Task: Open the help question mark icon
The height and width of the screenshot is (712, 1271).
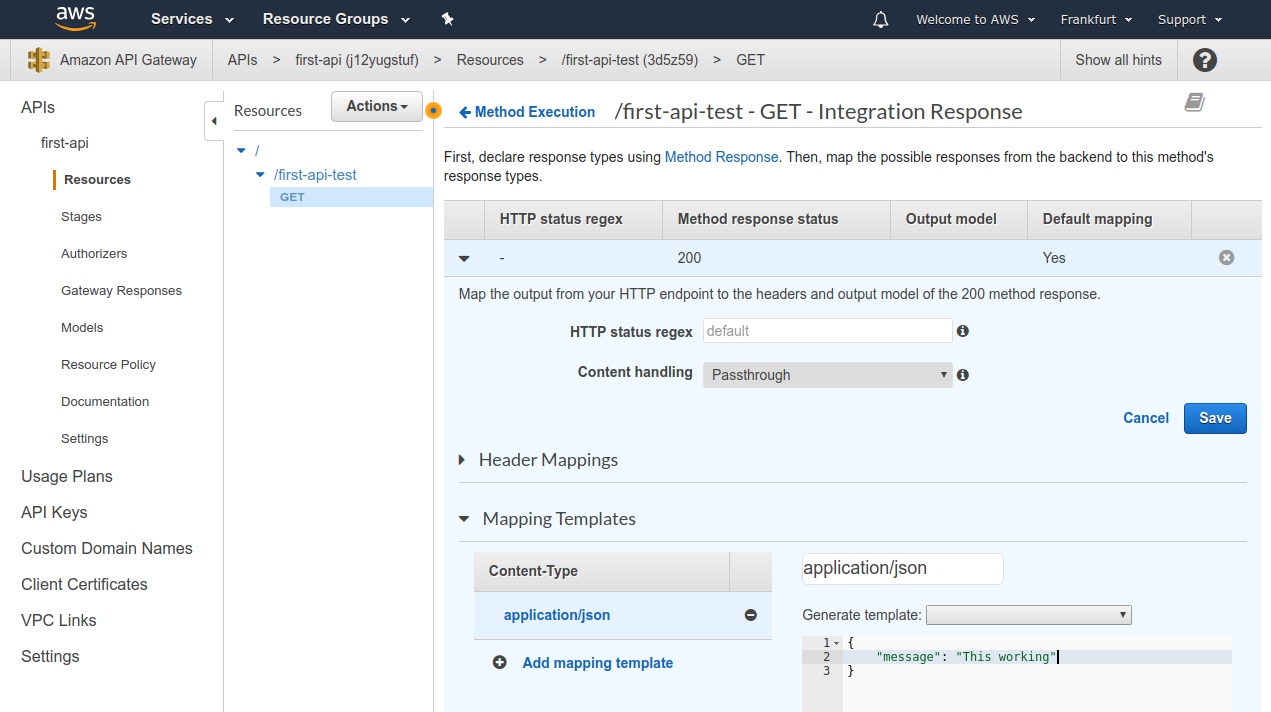Action: click(x=1205, y=60)
